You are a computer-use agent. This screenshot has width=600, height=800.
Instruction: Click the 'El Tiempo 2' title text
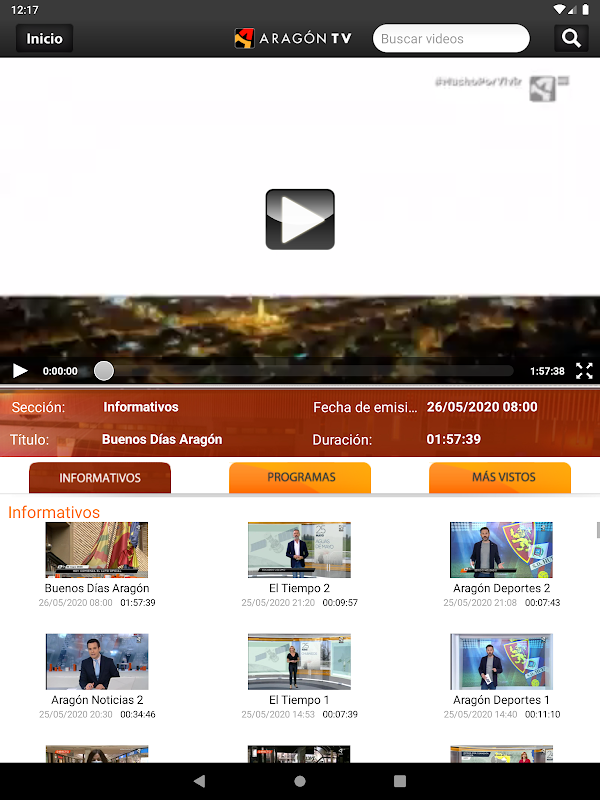(x=299, y=588)
